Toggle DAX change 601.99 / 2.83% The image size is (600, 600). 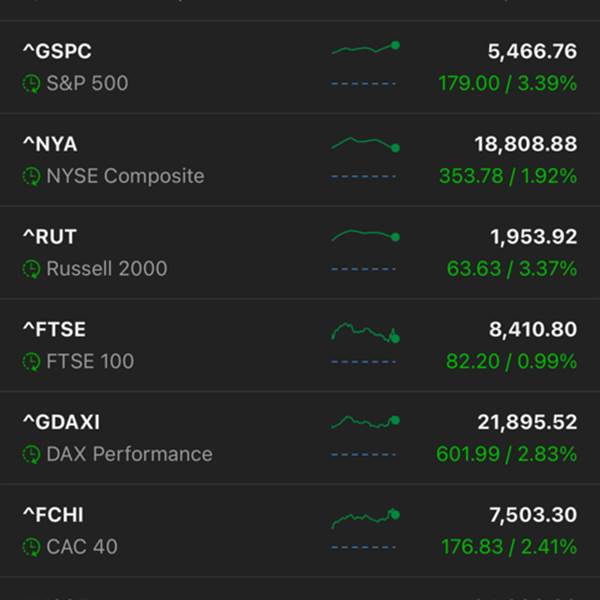506,454
